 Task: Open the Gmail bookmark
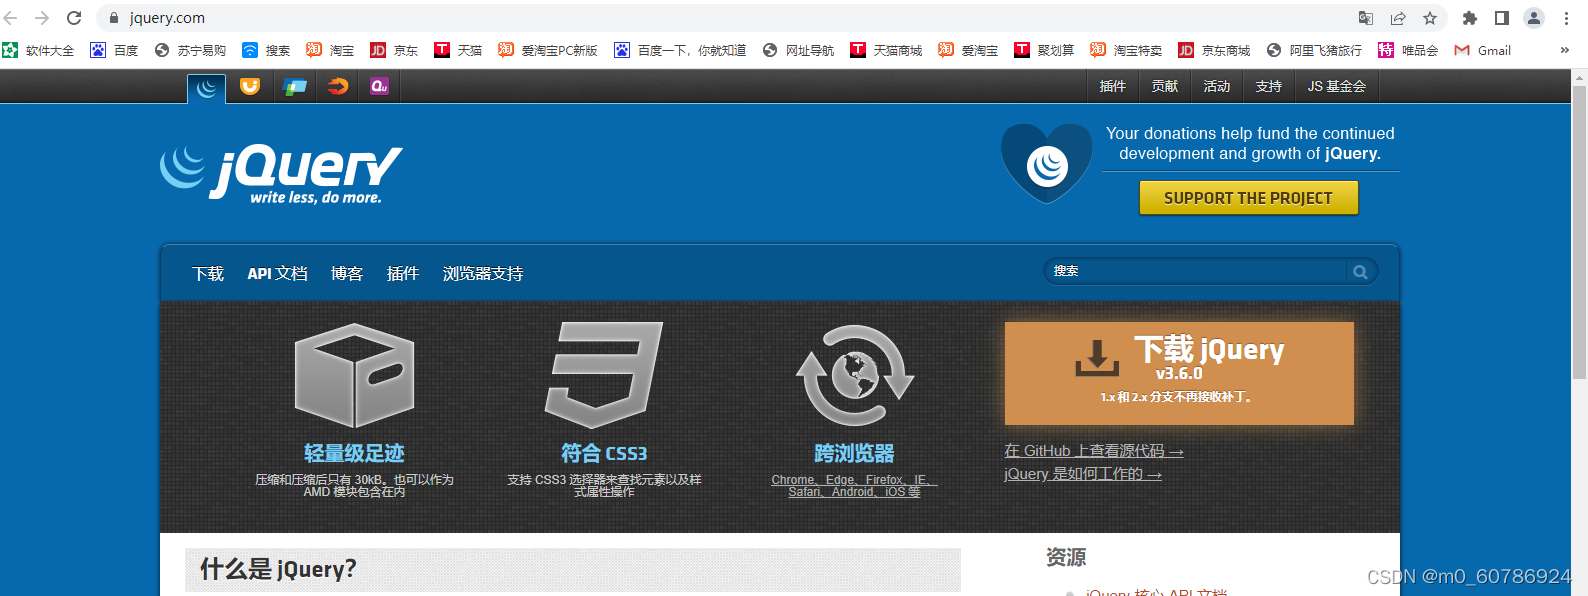tap(1483, 50)
